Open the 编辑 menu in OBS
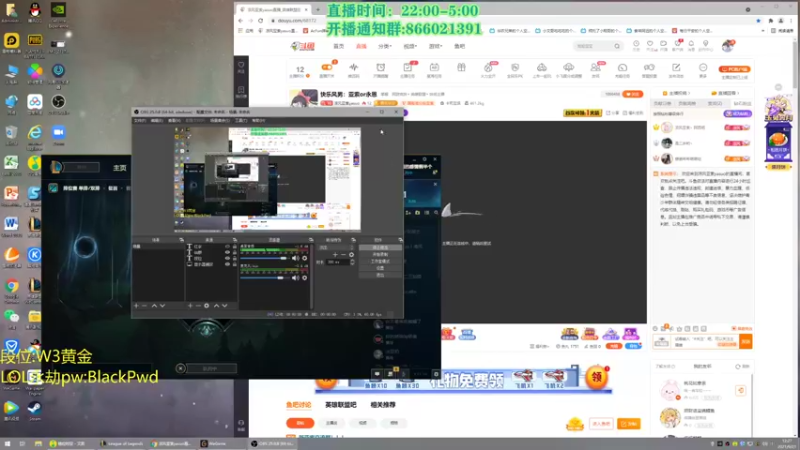Viewport: 800px width, 450px height. [x=157, y=120]
